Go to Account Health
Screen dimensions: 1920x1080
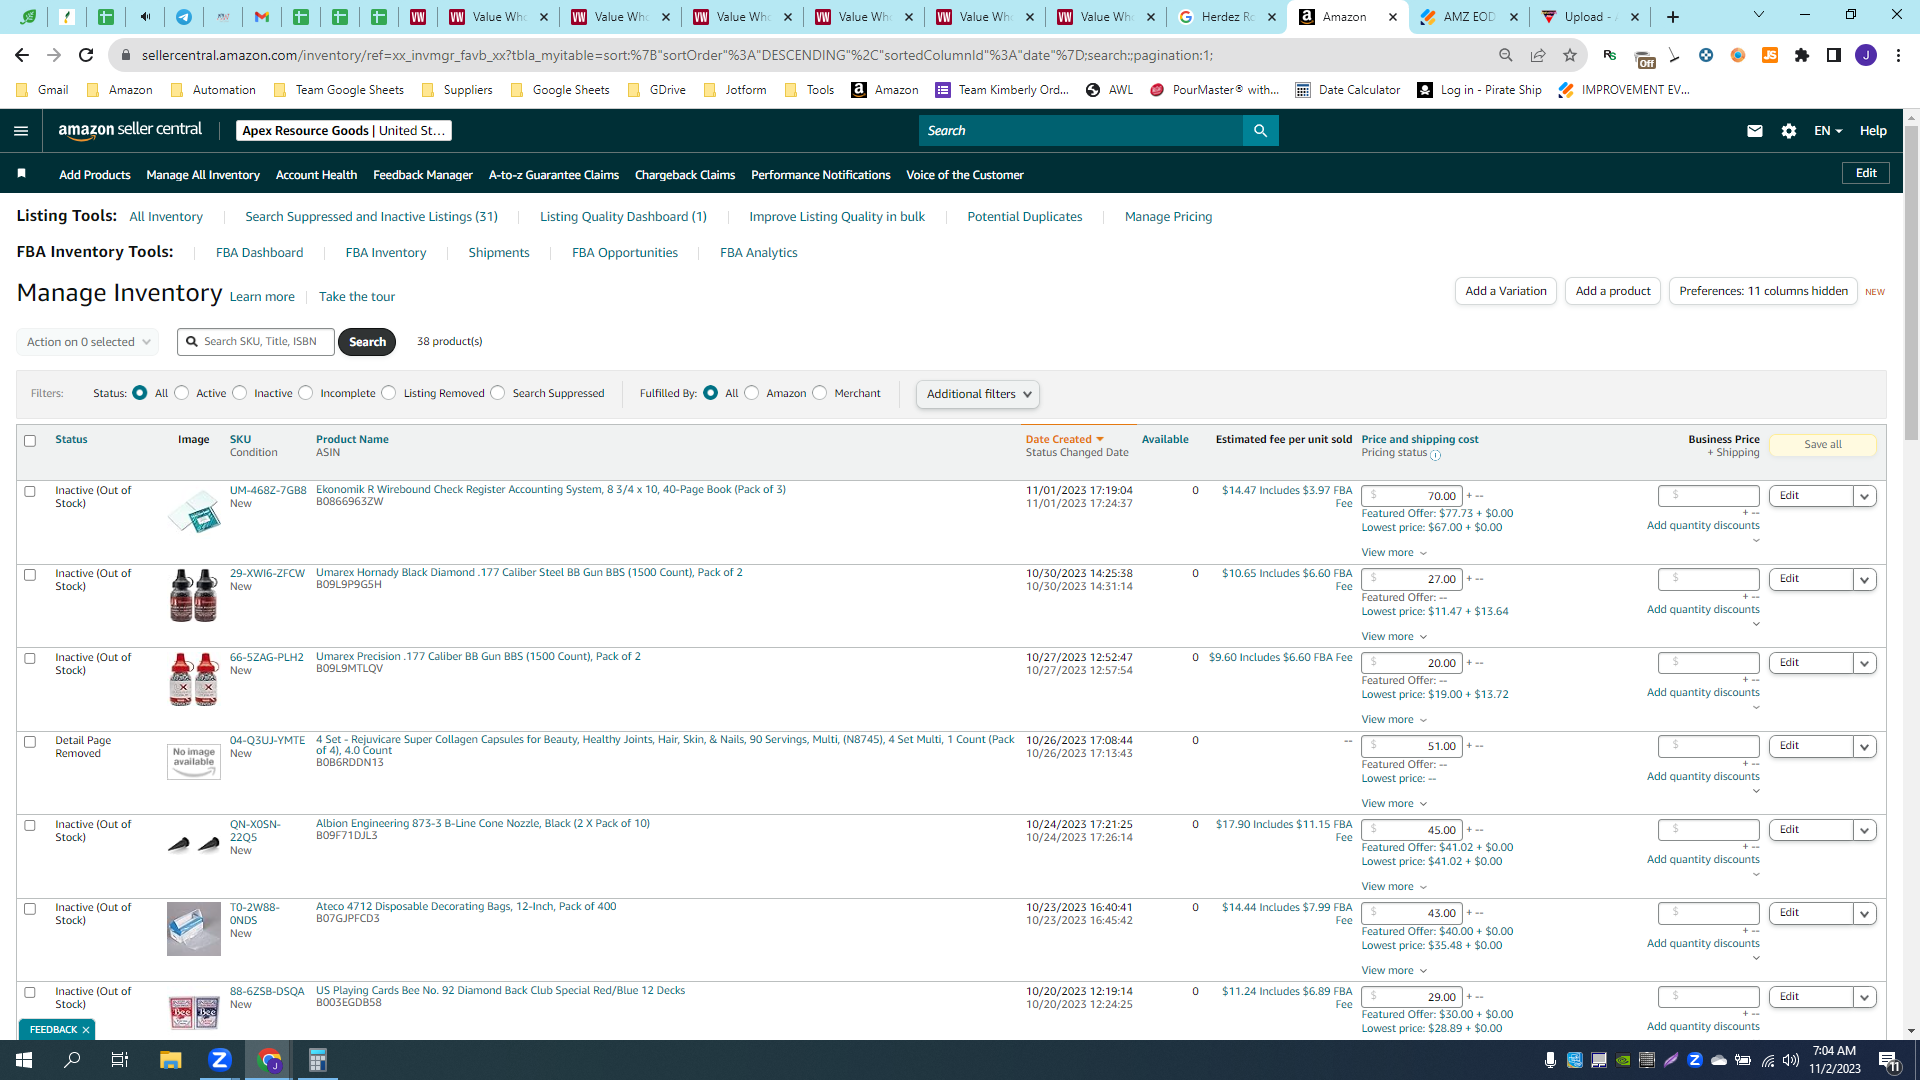coord(316,175)
